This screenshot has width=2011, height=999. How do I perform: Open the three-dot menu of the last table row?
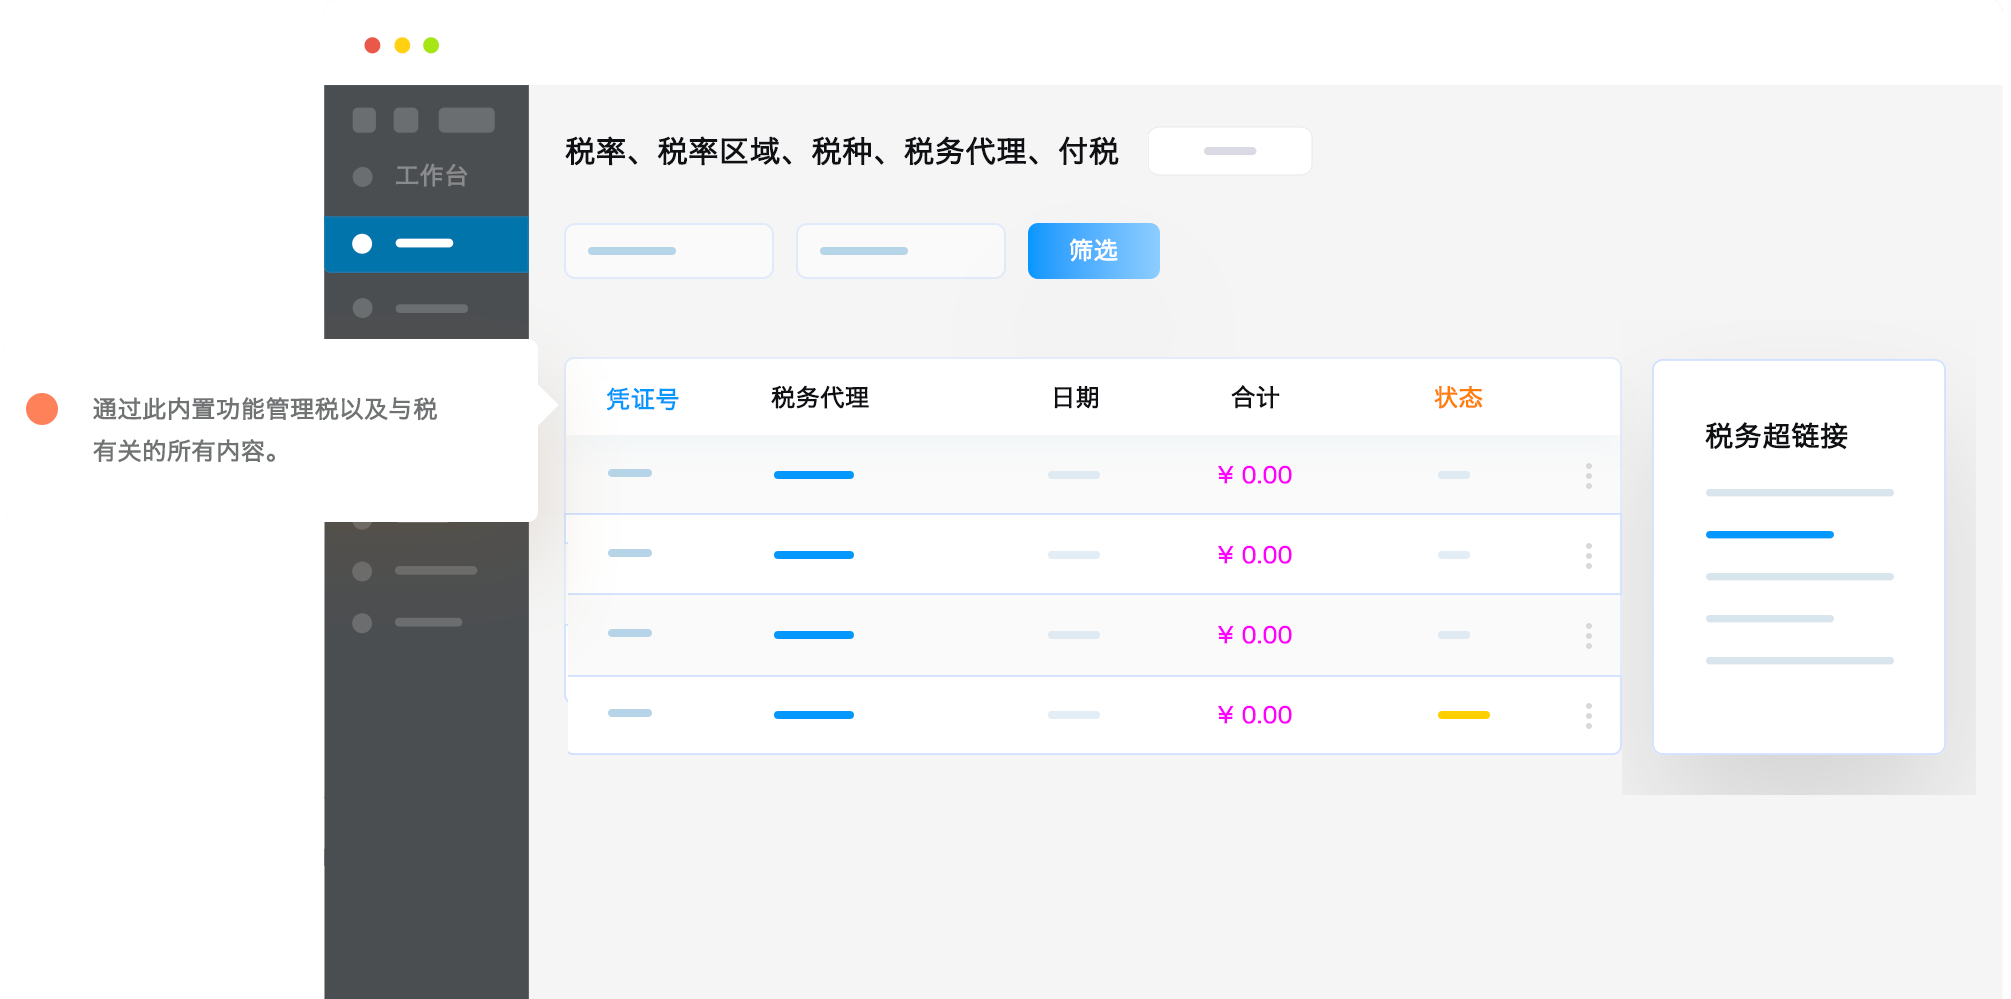(x=1588, y=715)
